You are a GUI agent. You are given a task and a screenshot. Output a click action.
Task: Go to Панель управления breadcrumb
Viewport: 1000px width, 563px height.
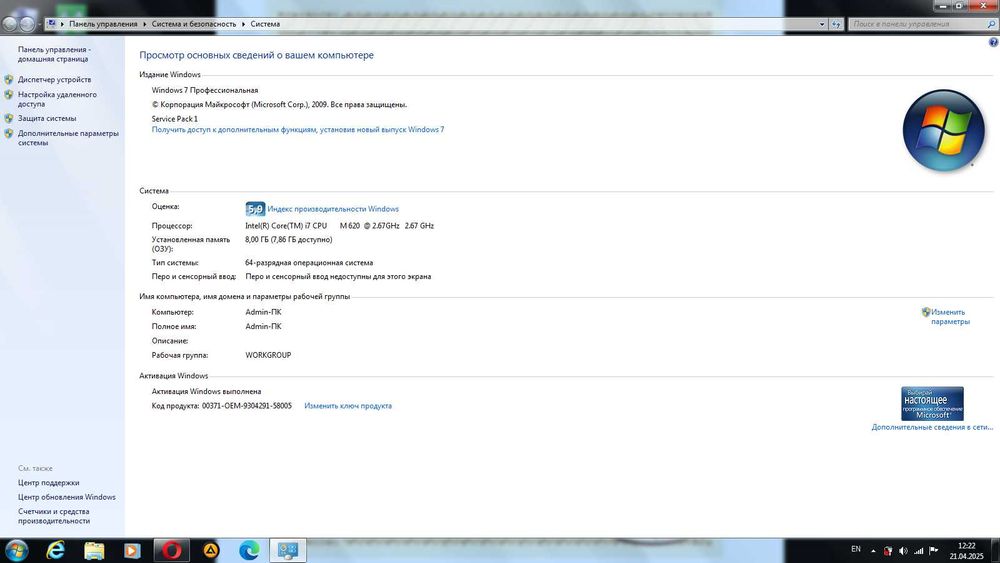pos(103,24)
